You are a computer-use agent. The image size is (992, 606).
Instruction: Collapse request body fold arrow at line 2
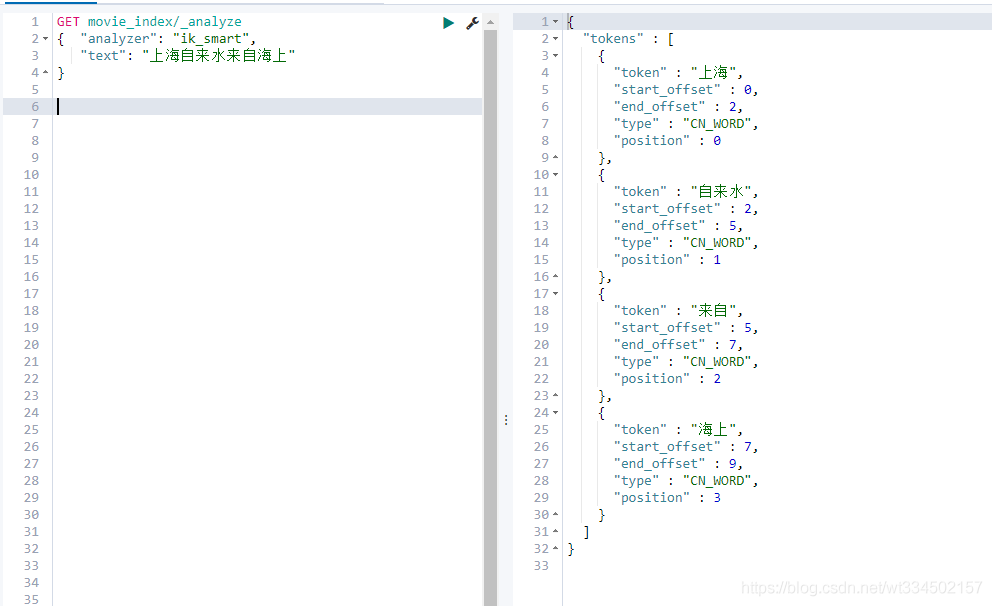click(x=46, y=39)
